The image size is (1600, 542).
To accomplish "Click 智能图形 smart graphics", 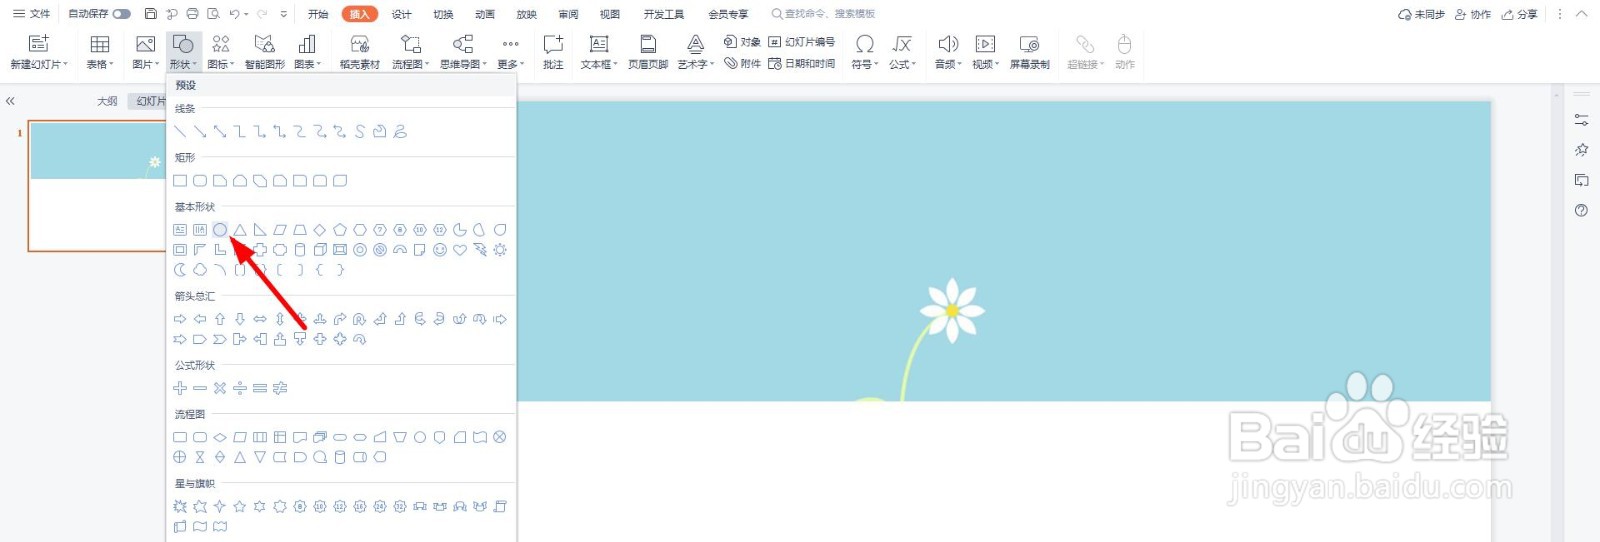I will coord(265,51).
